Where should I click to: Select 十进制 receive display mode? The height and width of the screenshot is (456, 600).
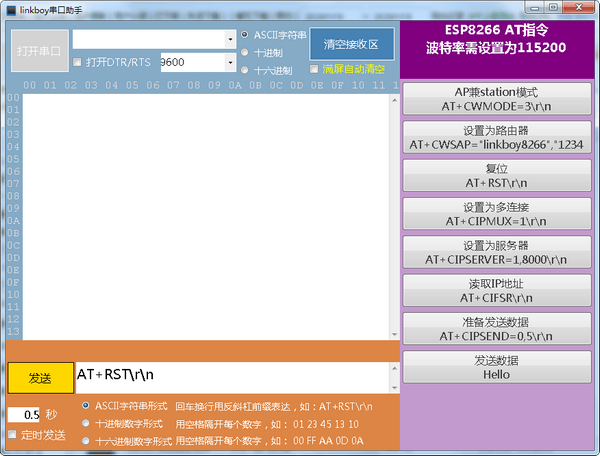click(246, 52)
